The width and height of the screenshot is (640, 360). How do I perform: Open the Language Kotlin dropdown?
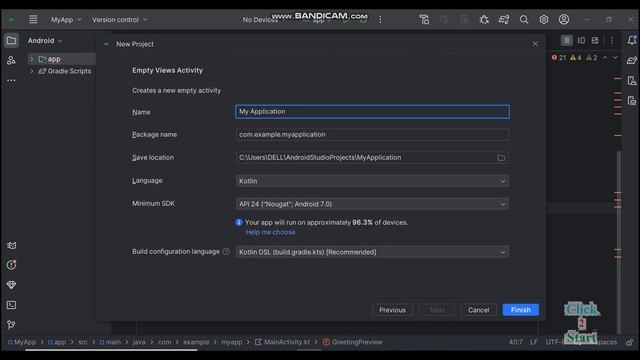click(372, 181)
